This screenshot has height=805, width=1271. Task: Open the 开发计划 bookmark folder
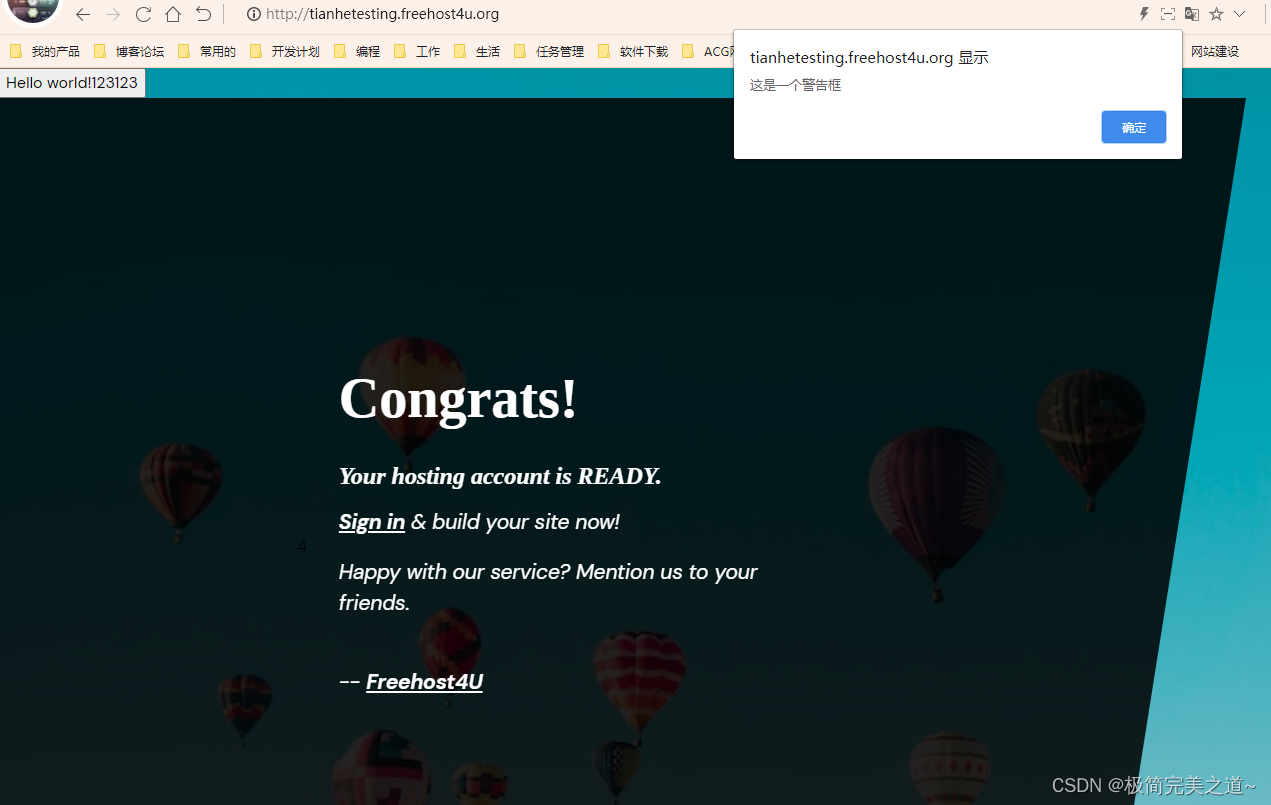click(285, 51)
